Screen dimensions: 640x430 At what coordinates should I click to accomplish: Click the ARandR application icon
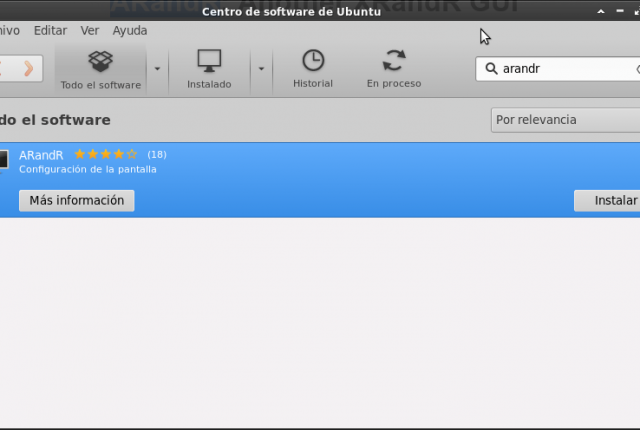[x=3, y=160]
